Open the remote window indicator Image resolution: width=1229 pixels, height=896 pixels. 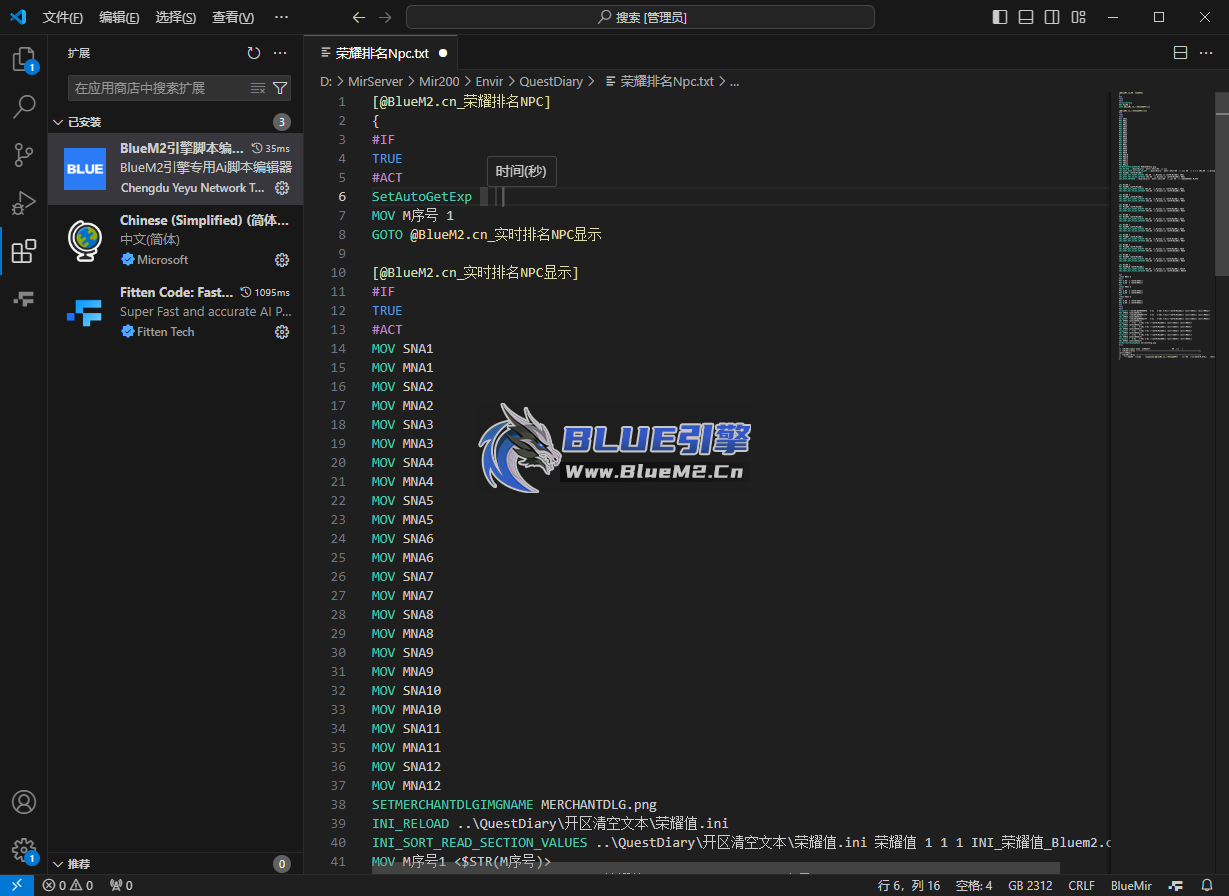[17, 885]
